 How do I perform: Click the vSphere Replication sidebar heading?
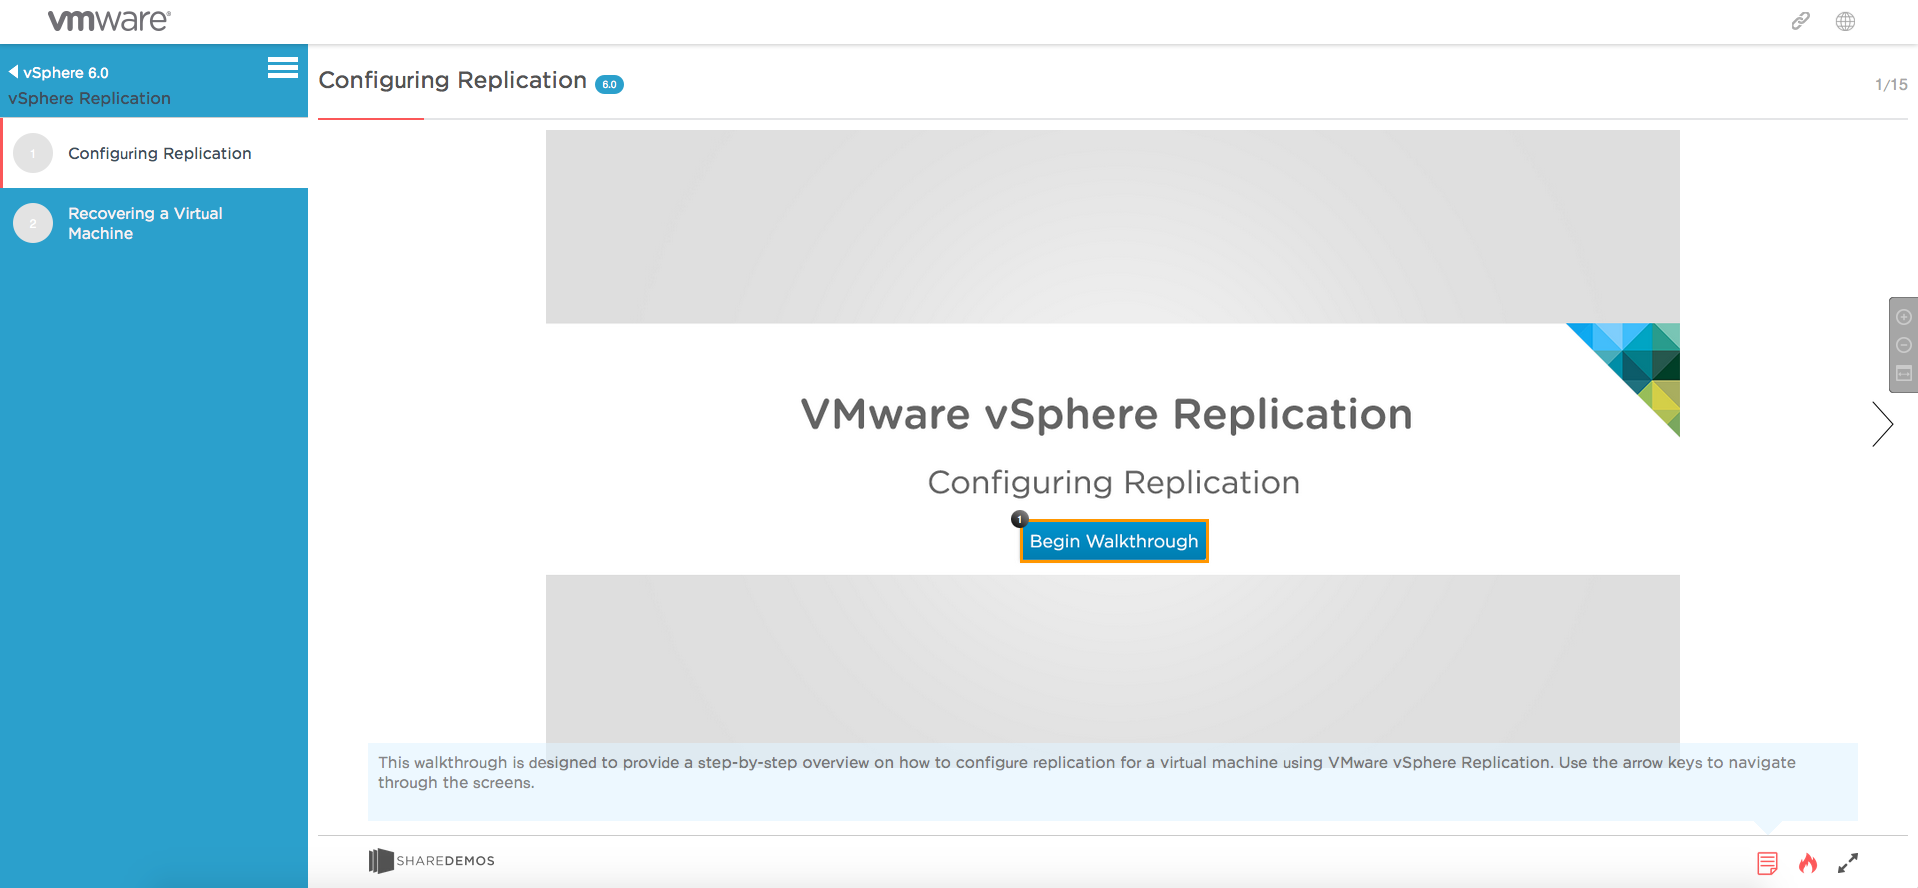pos(89,98)
